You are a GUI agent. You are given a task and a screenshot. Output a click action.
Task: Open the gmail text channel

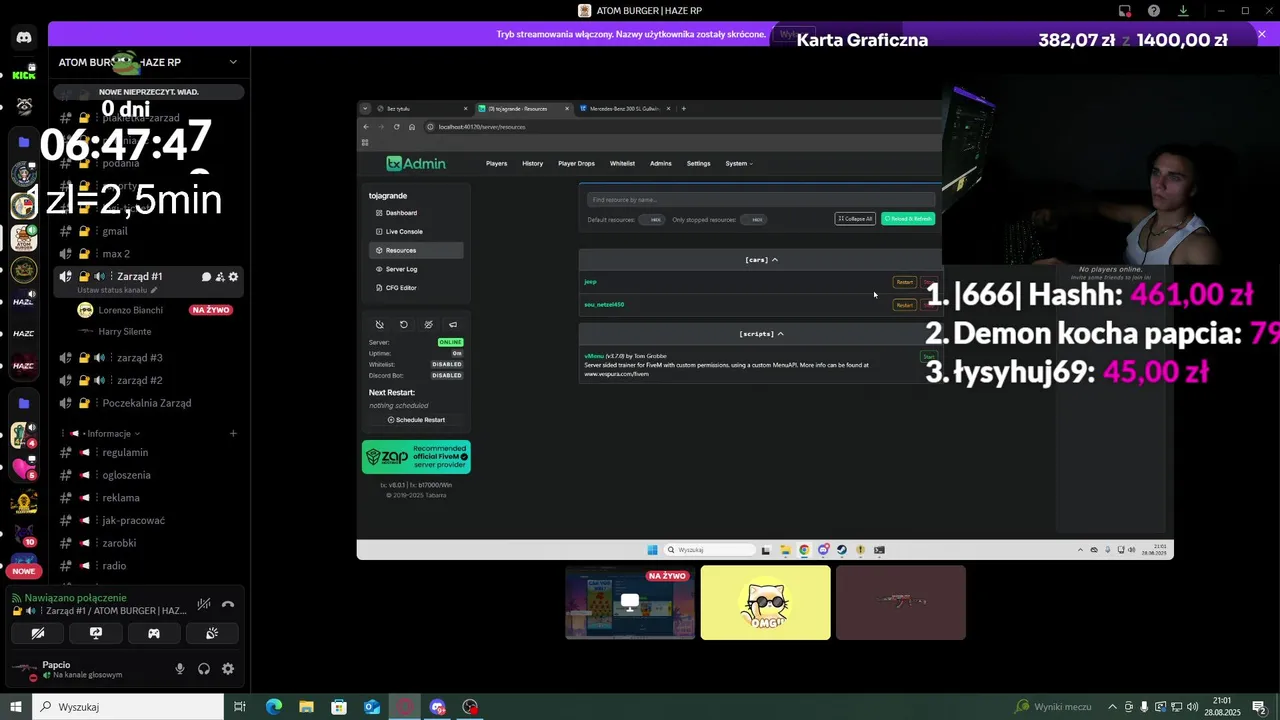(x=148, y=231)
